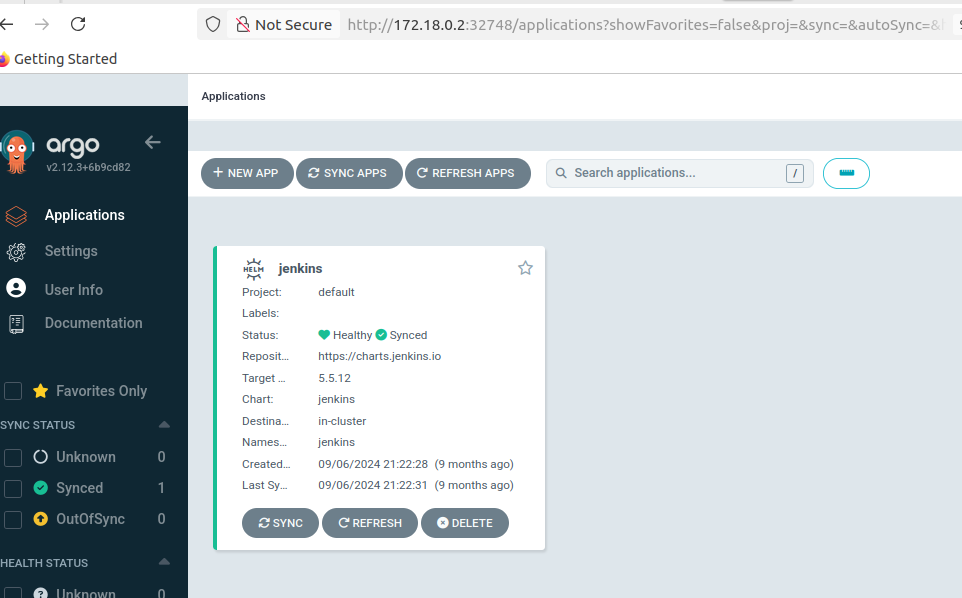Click the project value default
Viewport: 962px width, 598px height.
(336, 293)
